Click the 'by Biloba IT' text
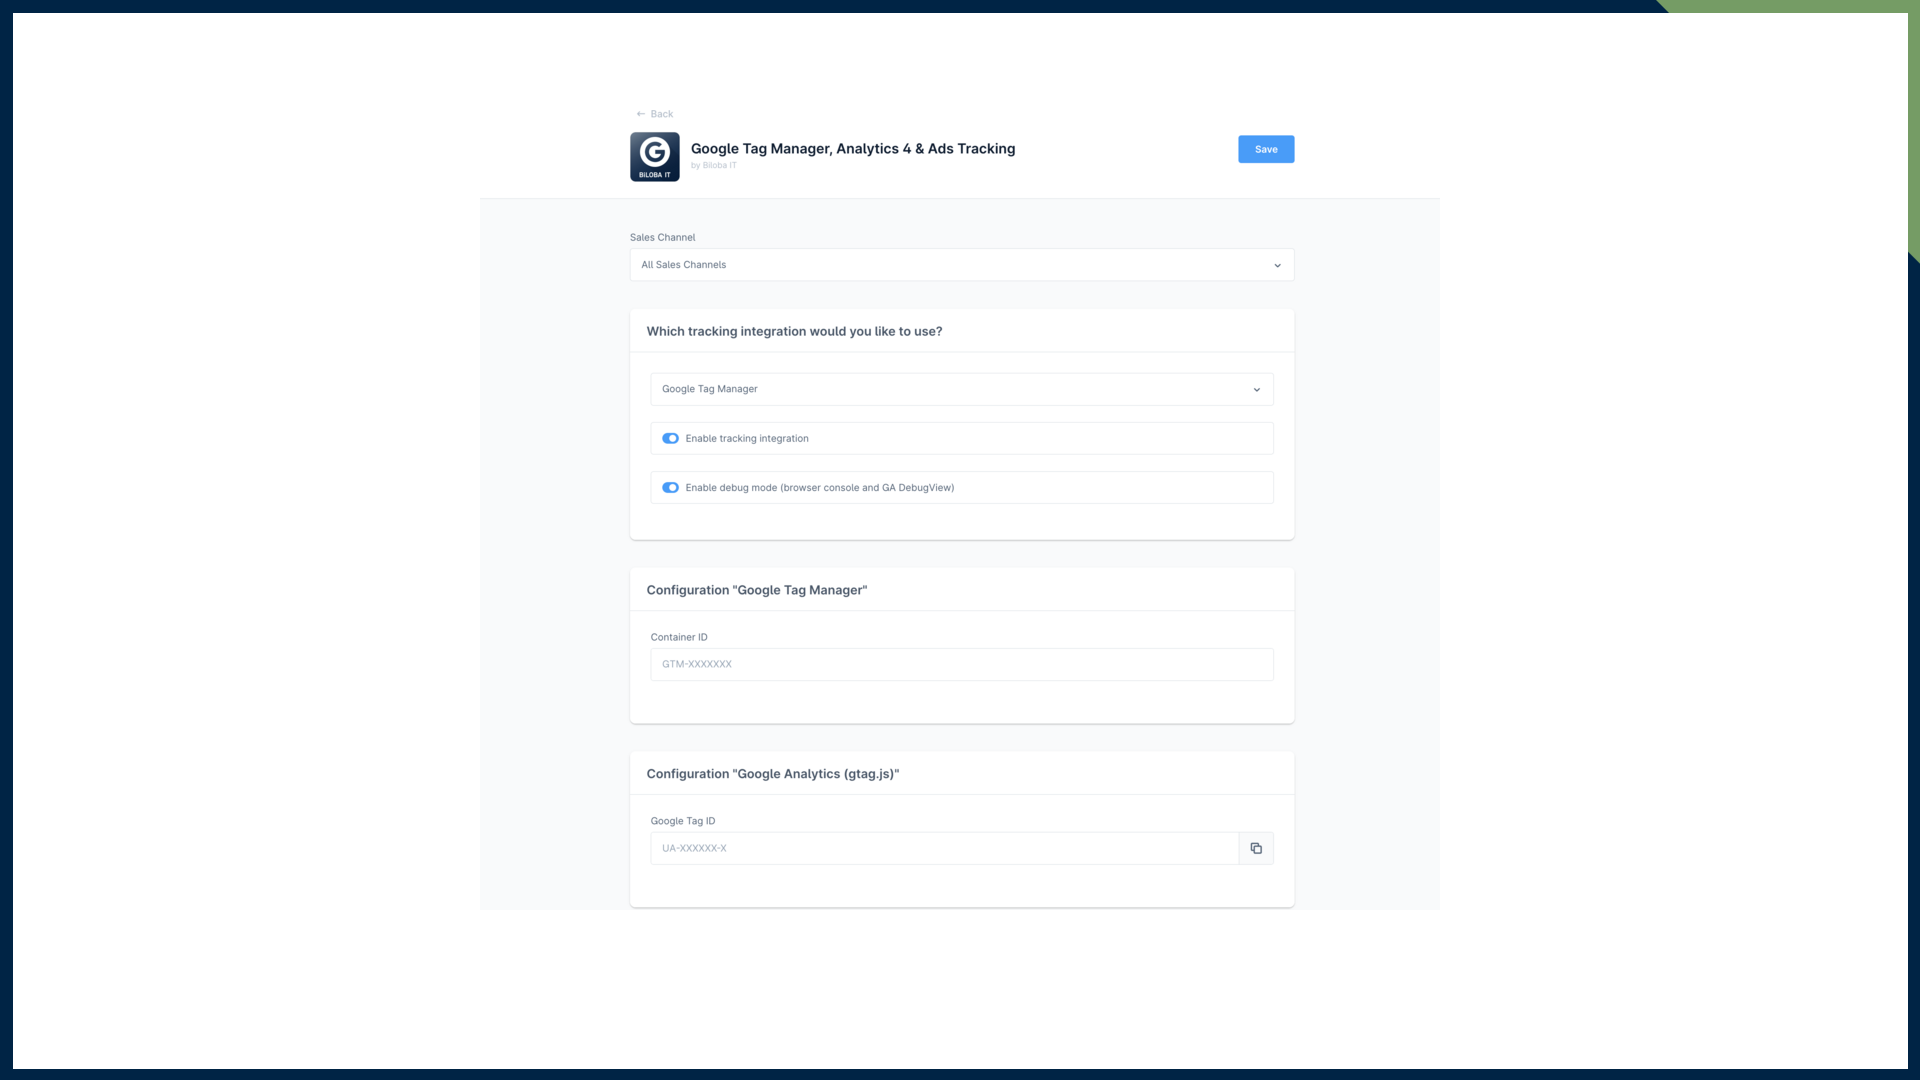Viewport: 1920px width, 1080px height. coord(714,166)
